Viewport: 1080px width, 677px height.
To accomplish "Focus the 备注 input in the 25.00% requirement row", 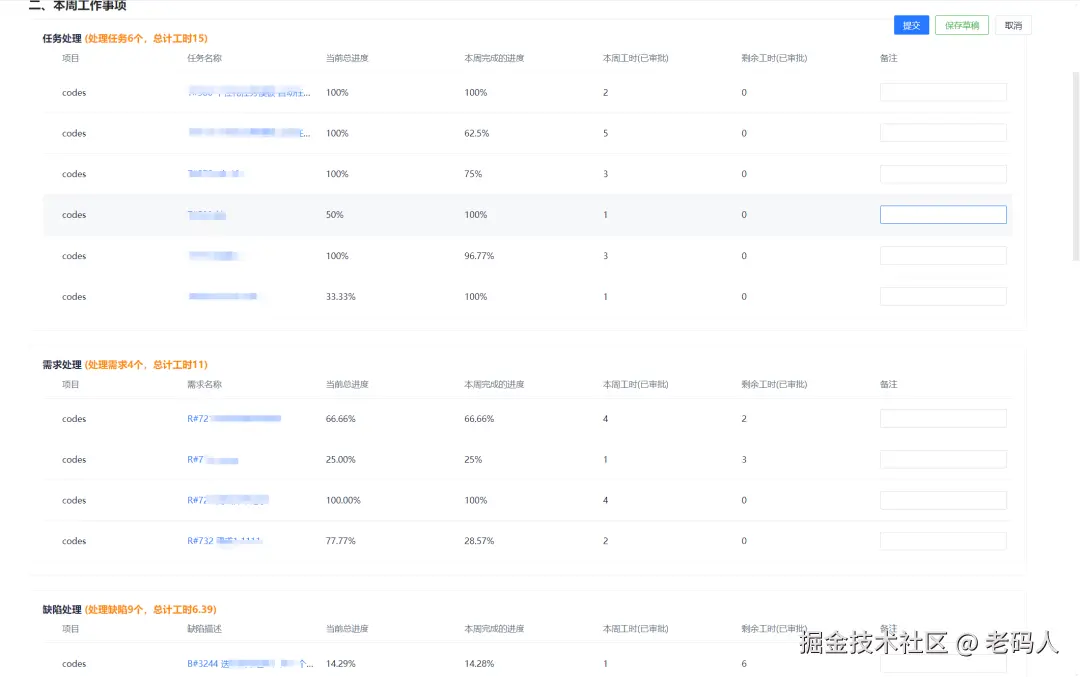I will click(943, 459).
